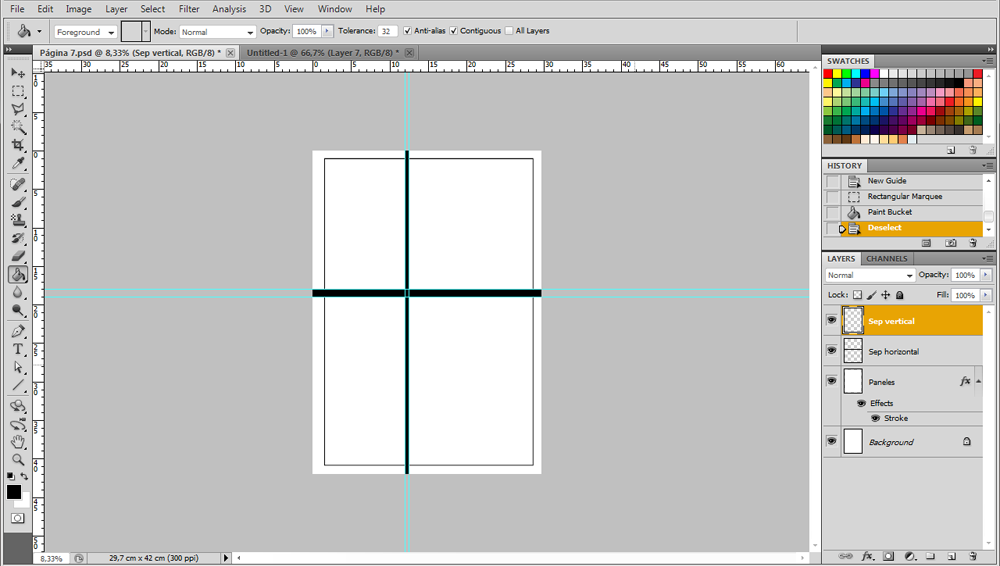Open the Mode dropdown in options bar
Image resolution: width=1000 pixels, height=566 pixels.
pos(217,32)
